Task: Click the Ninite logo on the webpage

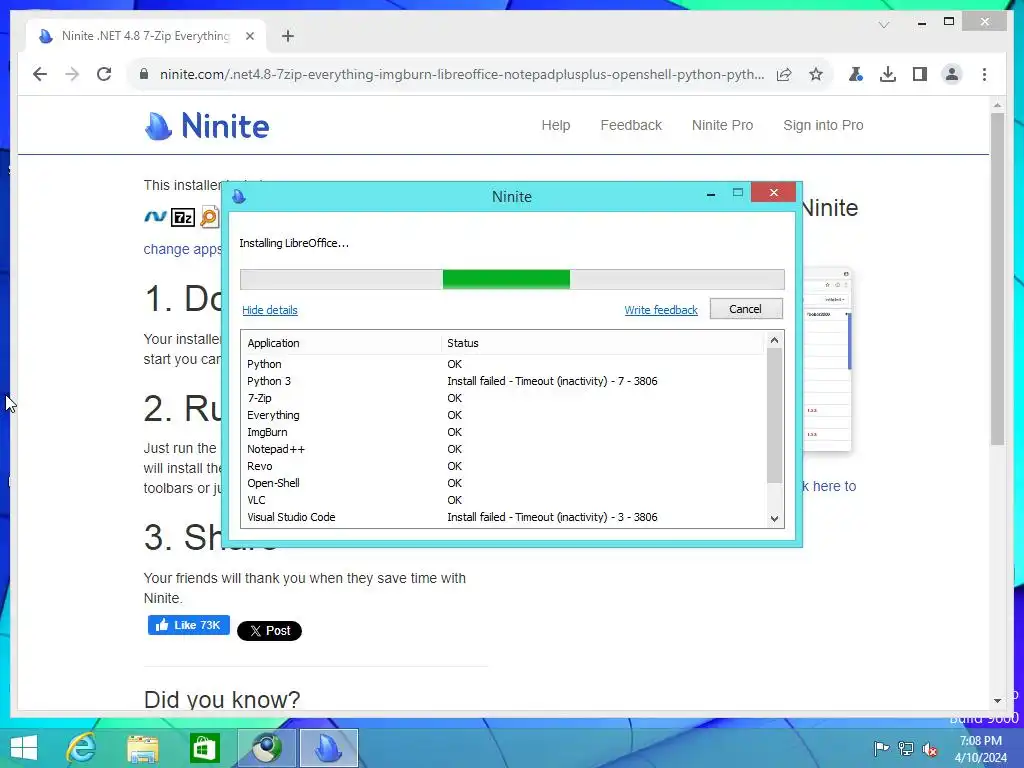Action: click(x=206, y=125)
